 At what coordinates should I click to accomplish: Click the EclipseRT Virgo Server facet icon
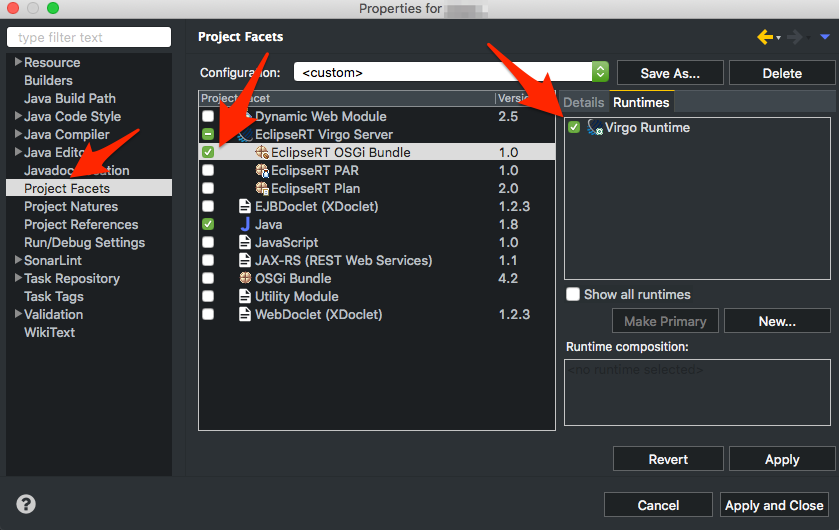(x=246, y=134)
